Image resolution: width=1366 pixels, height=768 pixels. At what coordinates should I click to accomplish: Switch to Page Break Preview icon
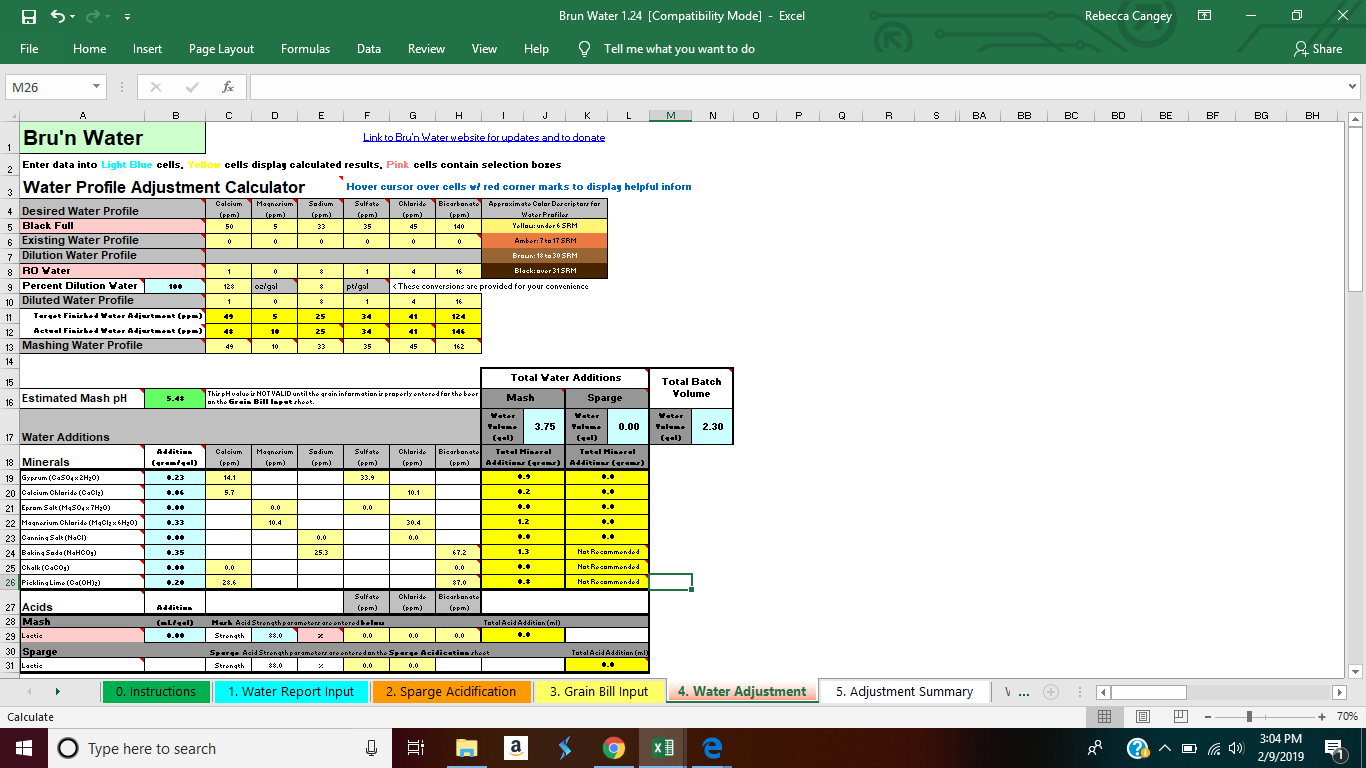coord(1180,717)
